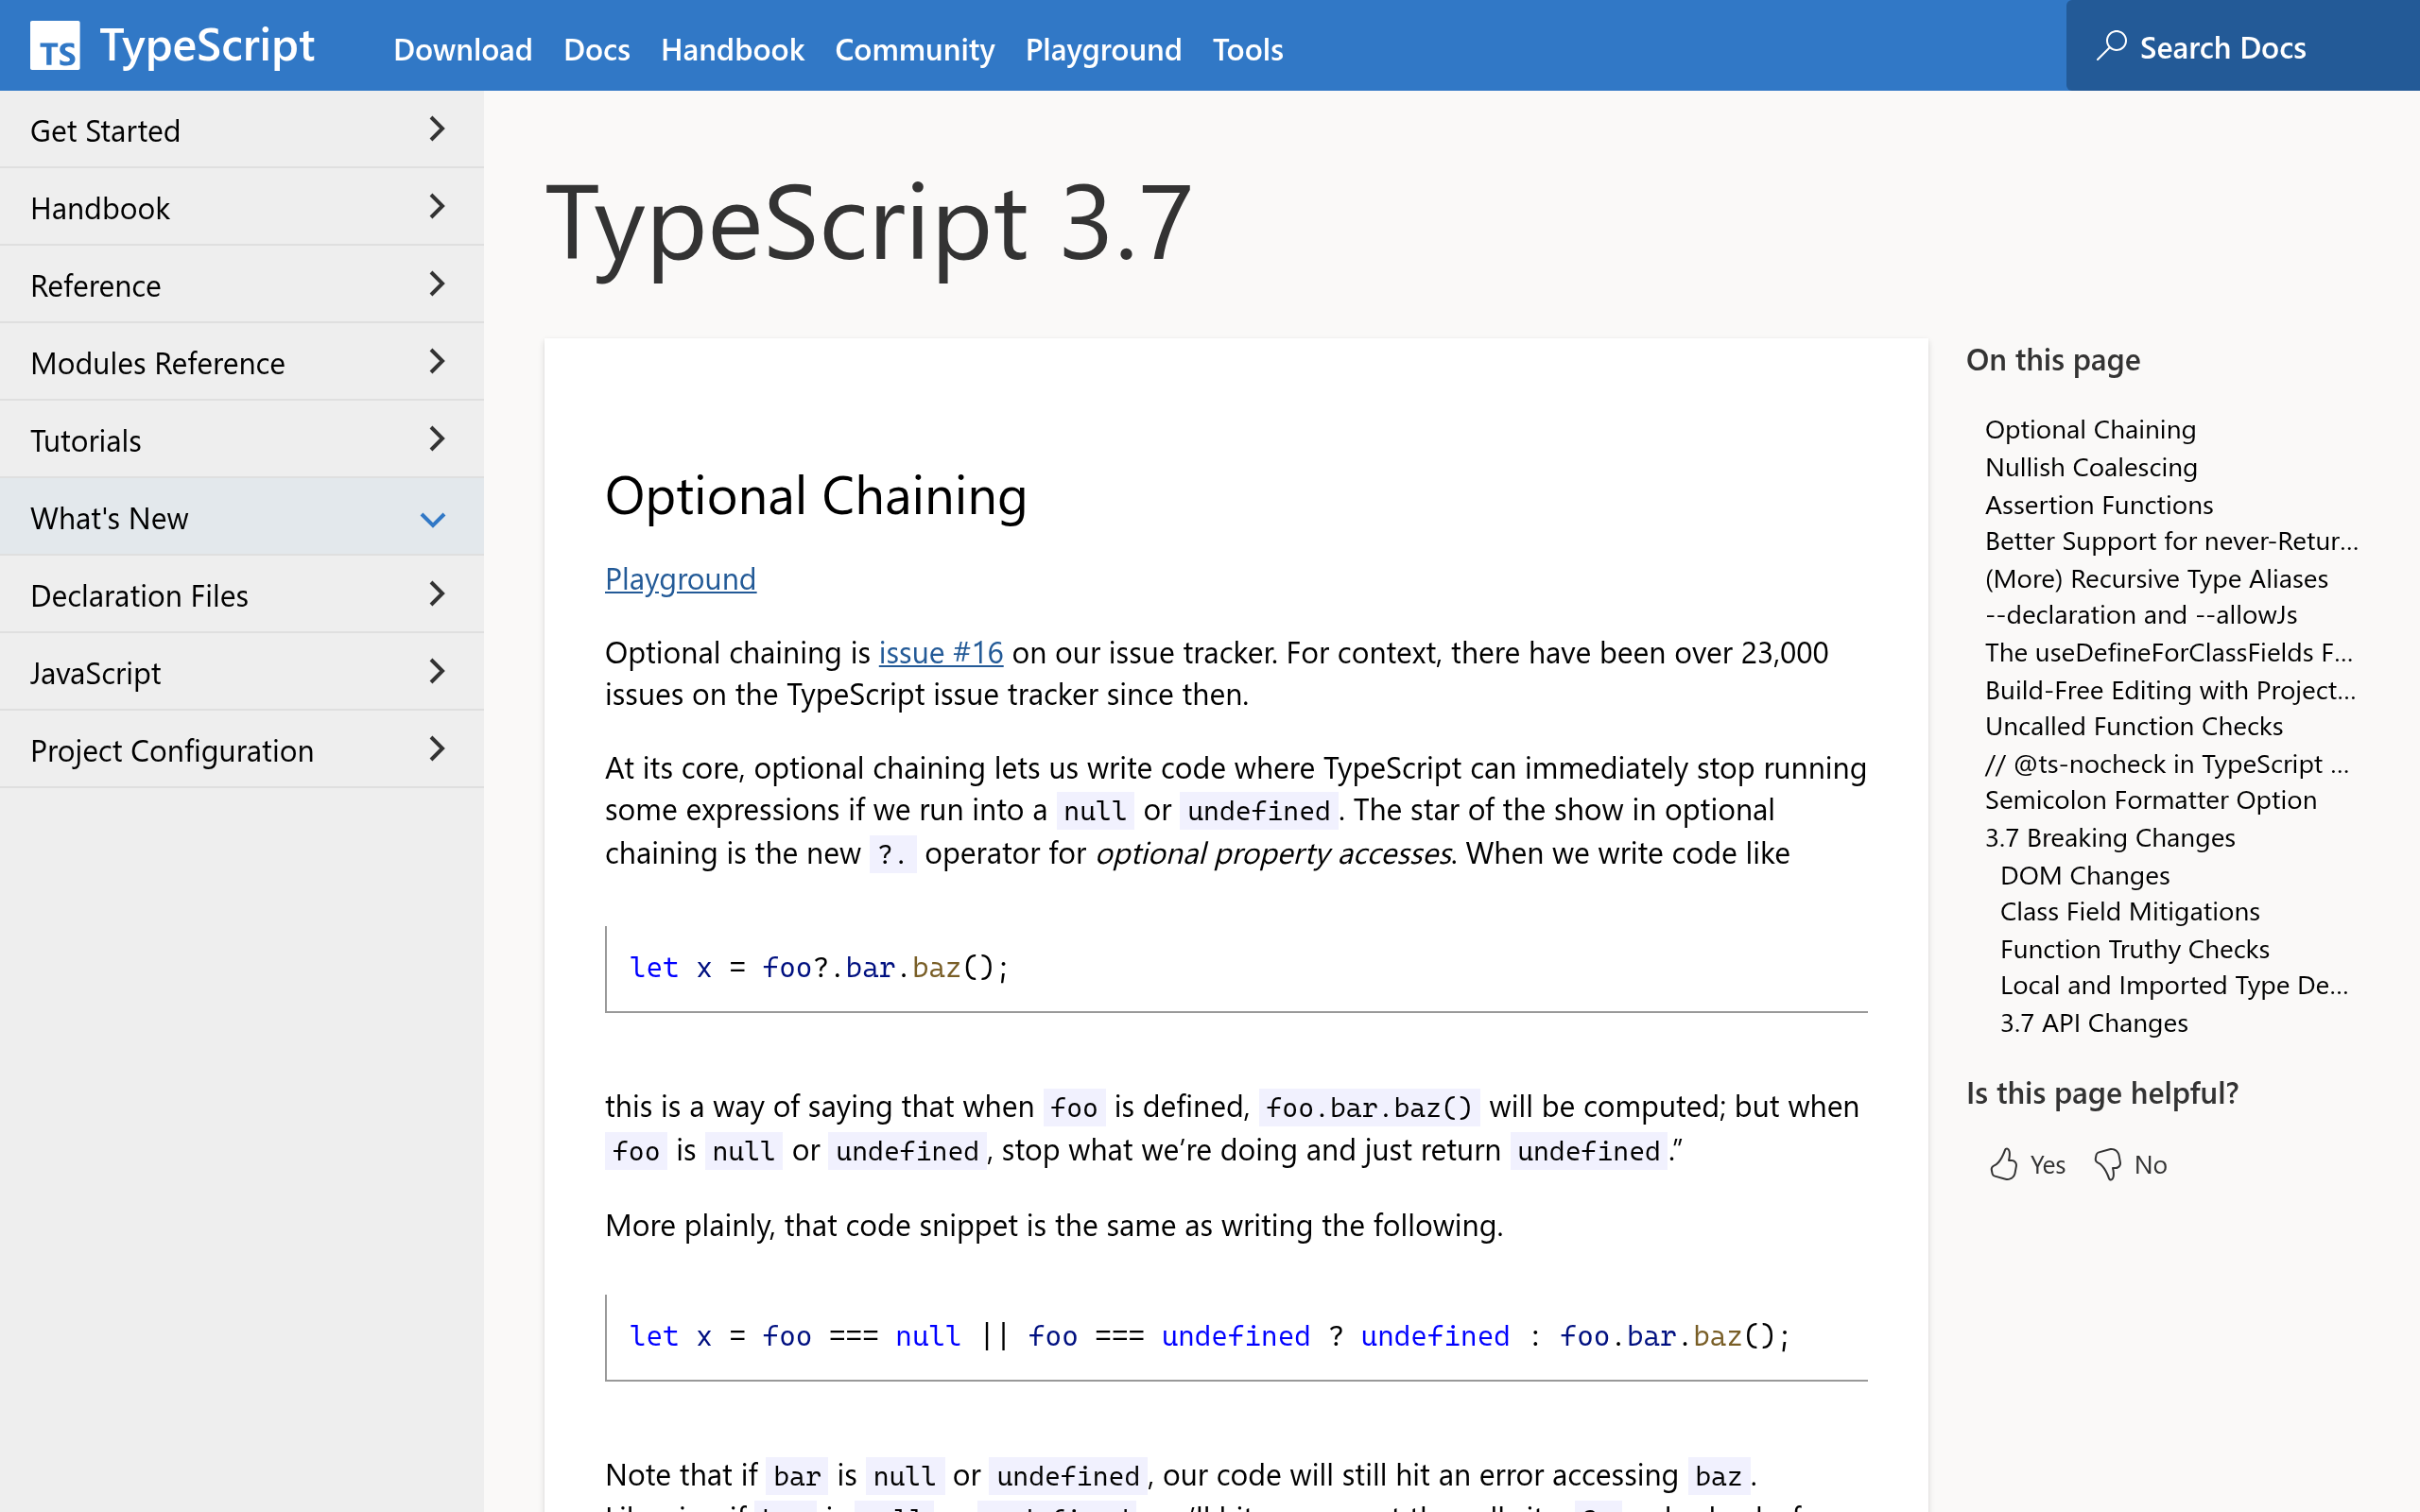Jump to Semicolon Formatter Option section

[x=2151, y=800]
